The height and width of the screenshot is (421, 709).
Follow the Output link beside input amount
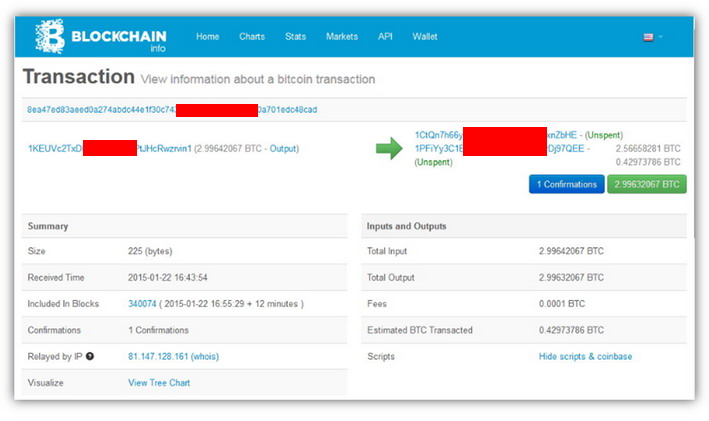283,148
